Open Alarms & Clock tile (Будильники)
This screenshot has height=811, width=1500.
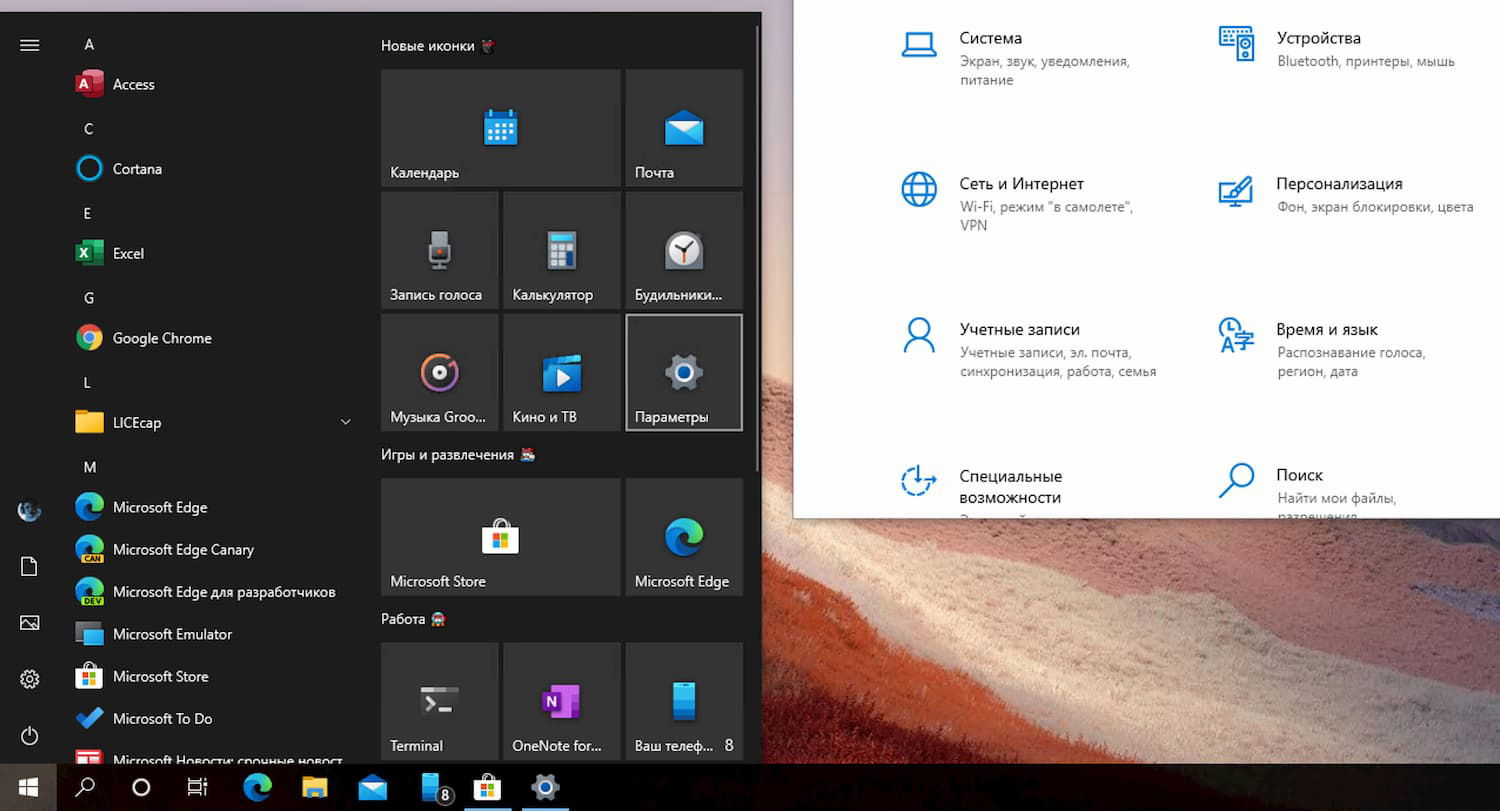click(x=683, y=250)
